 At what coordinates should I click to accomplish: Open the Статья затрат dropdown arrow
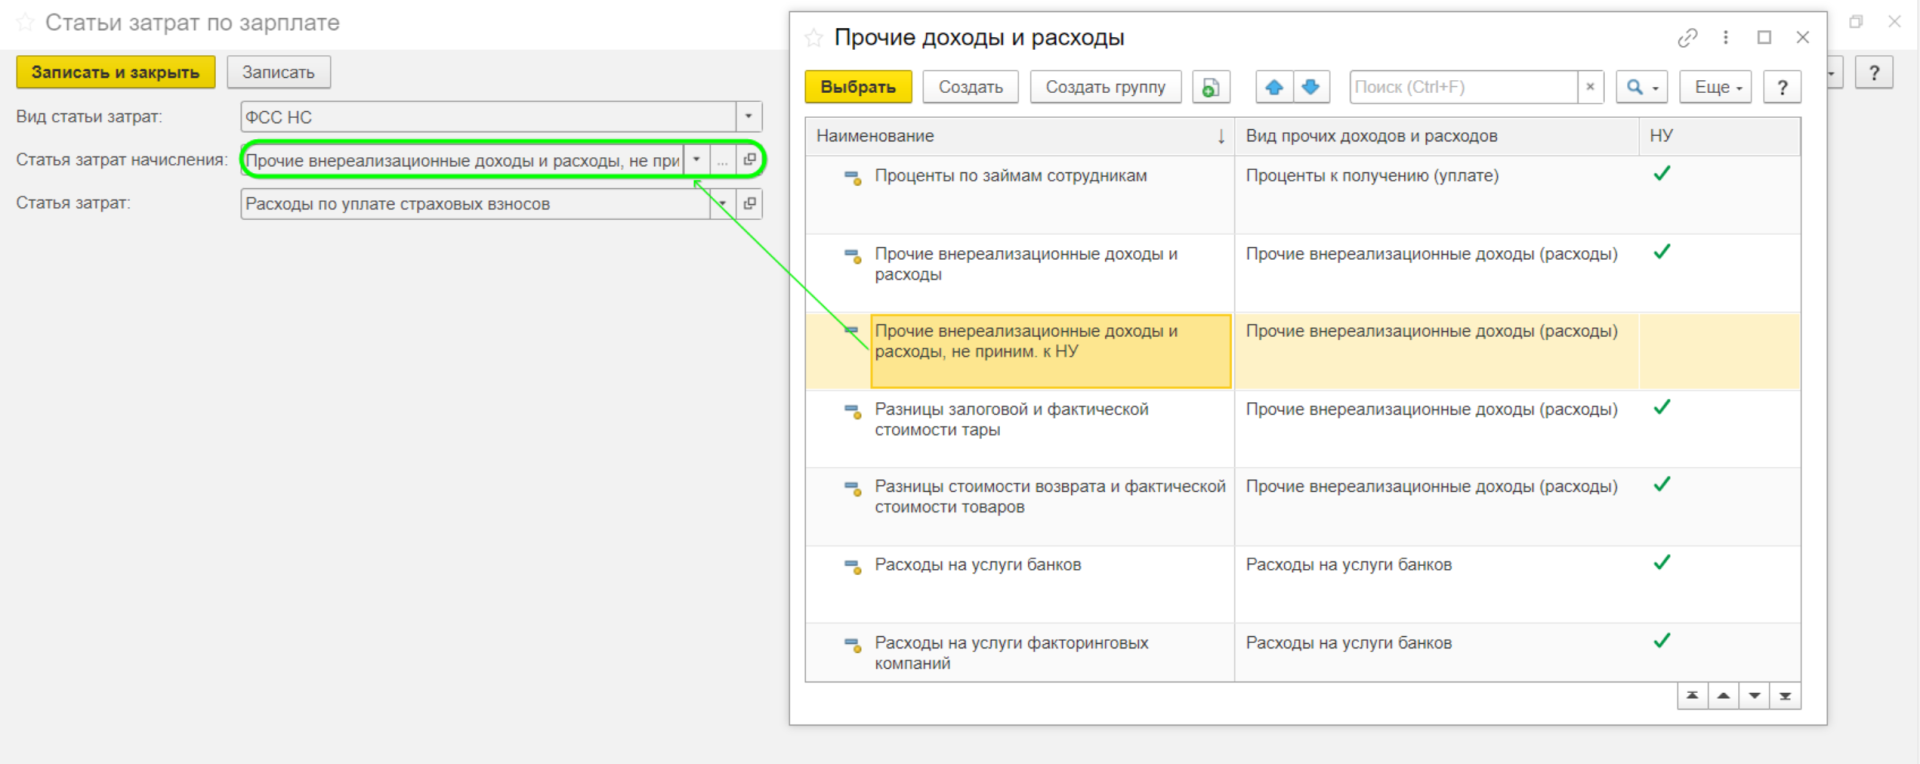click(x=722, y=204)
